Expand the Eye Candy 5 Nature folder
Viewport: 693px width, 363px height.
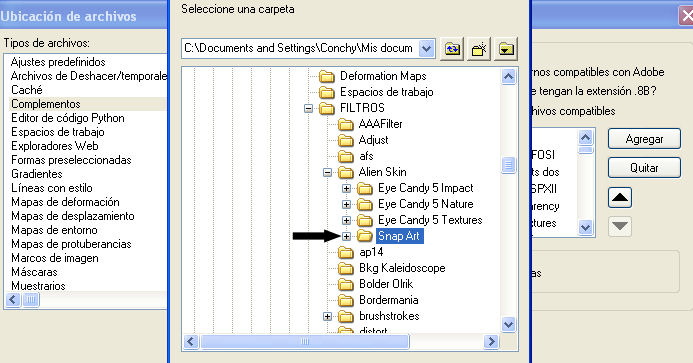coord(346,205)
